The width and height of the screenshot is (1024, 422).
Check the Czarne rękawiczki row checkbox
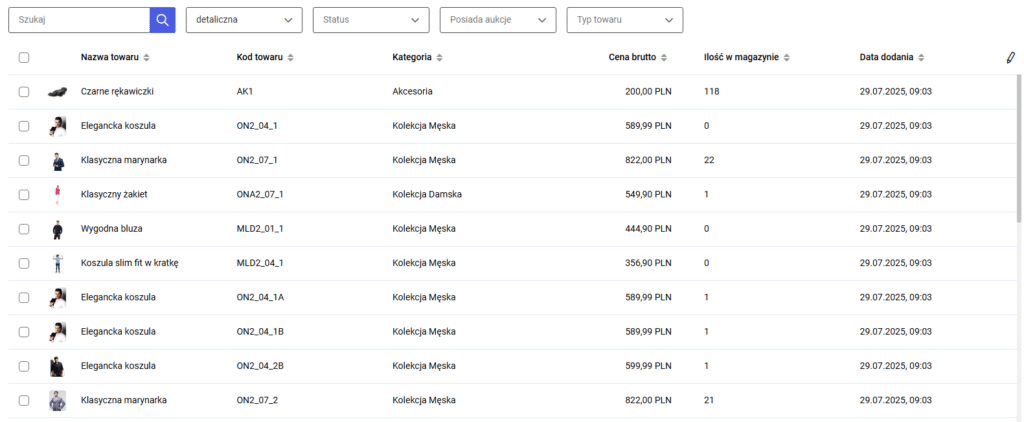pos(24,92)
